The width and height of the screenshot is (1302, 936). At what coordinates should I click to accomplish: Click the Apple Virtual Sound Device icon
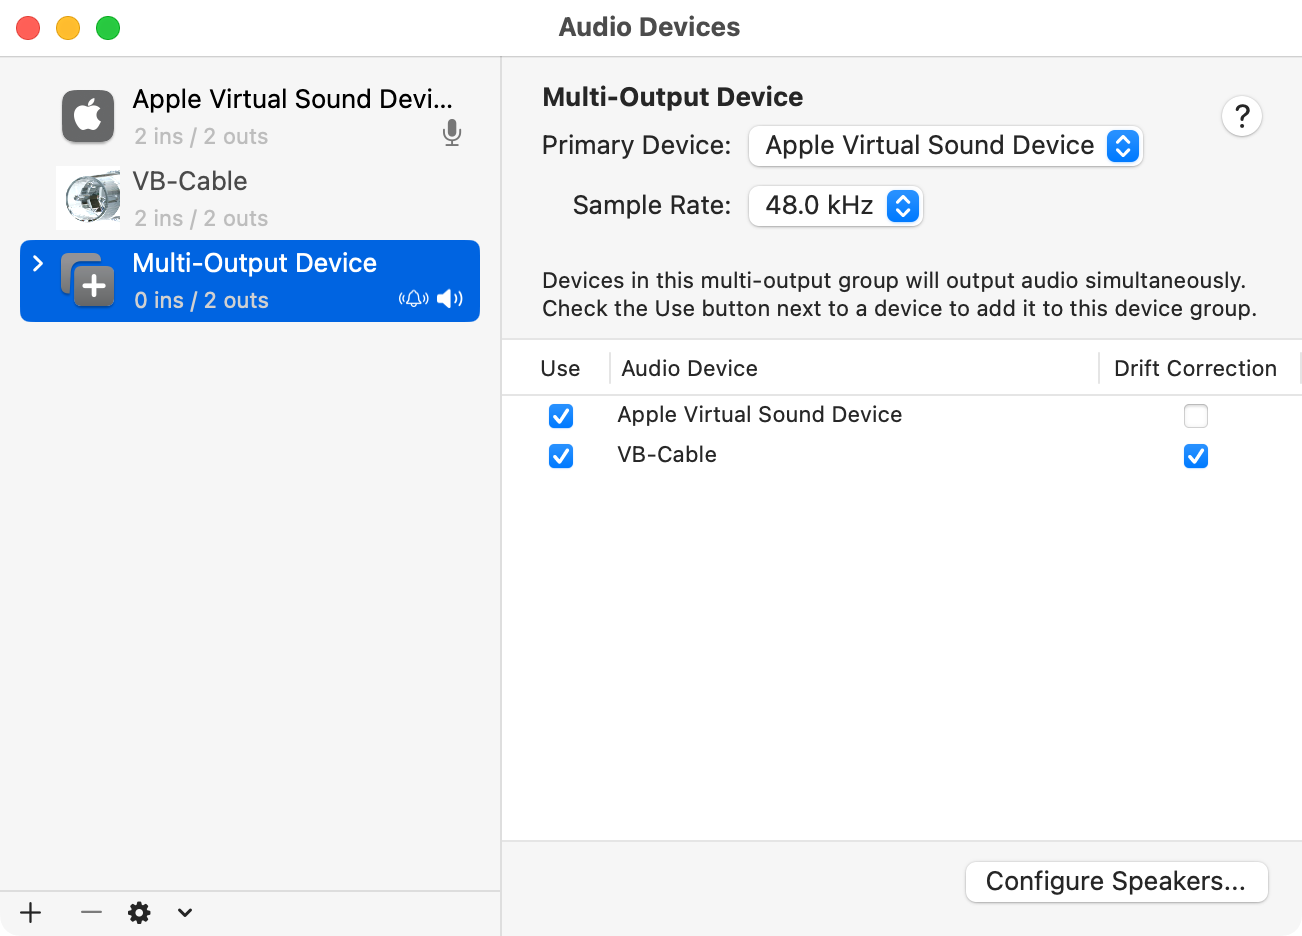[88, 116]
